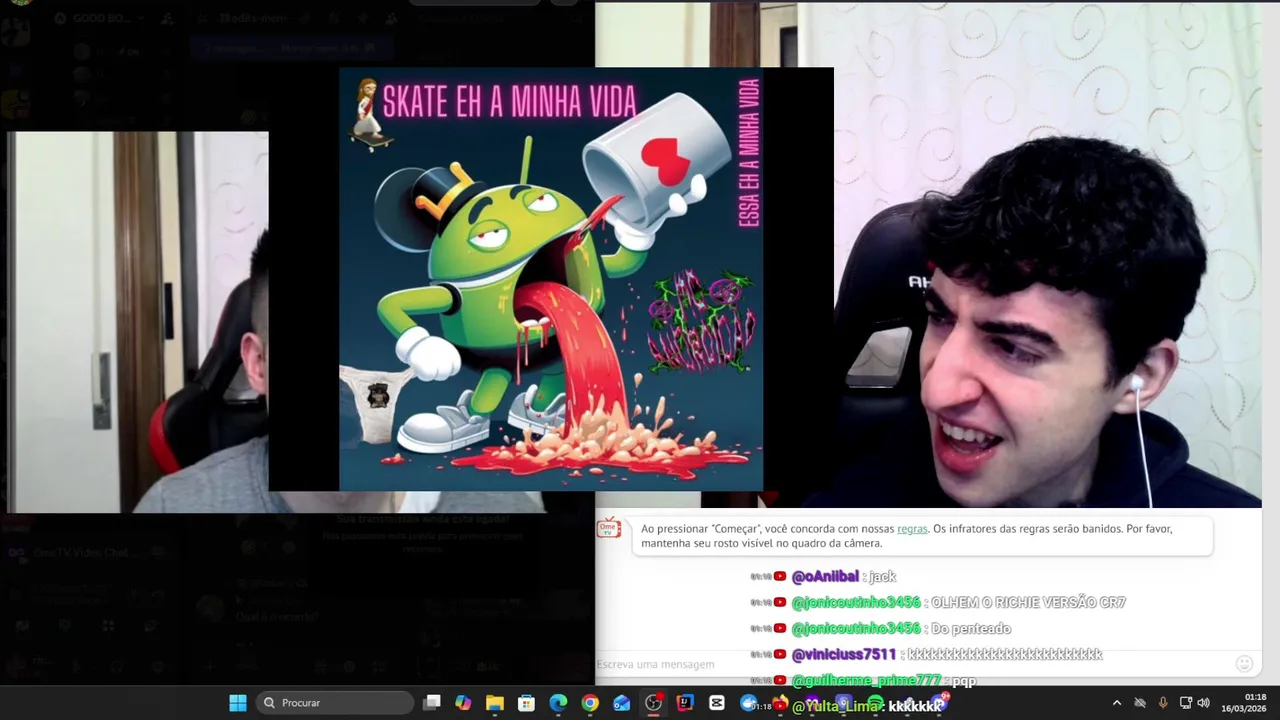Click the @viniciuss7511 chat username
The width and height of the screenshot is (1280, 720).
tap(844, 655)
